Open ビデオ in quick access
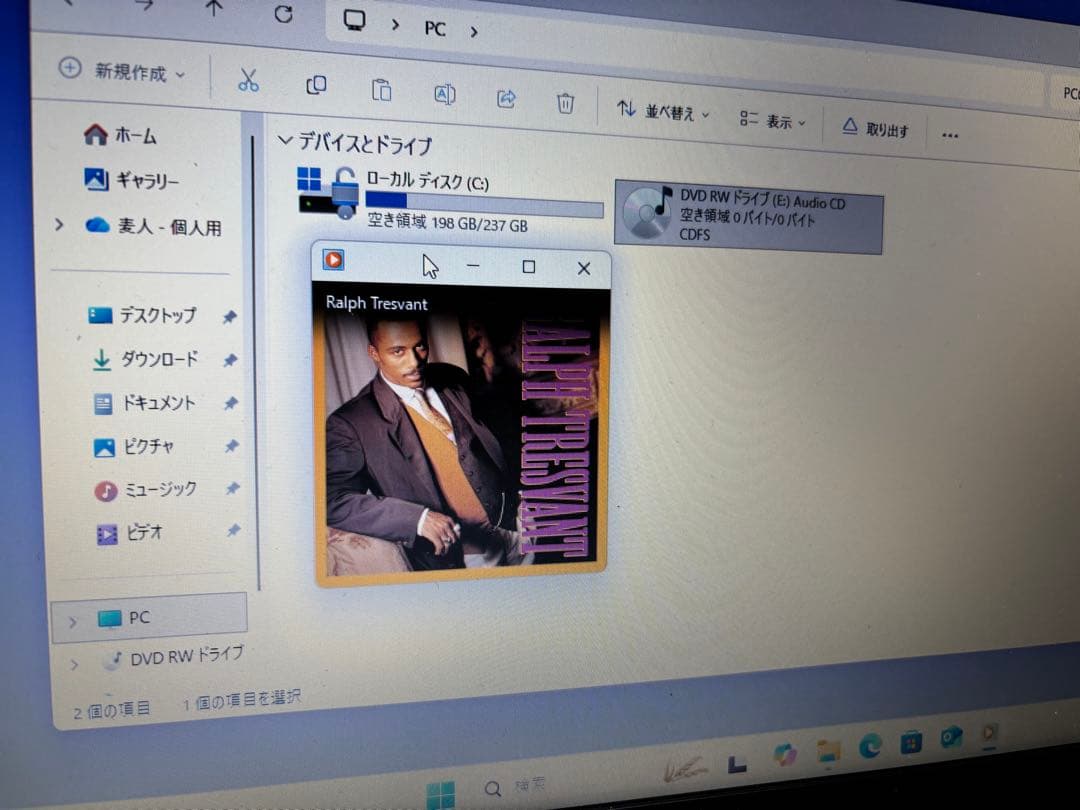The image size is (1080, 810). 130,532
